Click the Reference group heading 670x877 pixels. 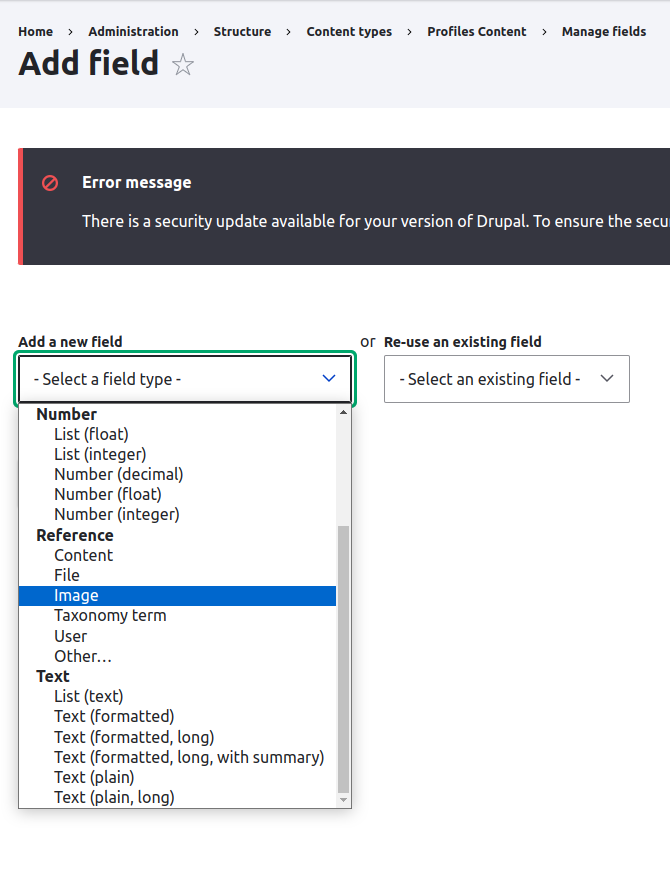coord(75,535)
